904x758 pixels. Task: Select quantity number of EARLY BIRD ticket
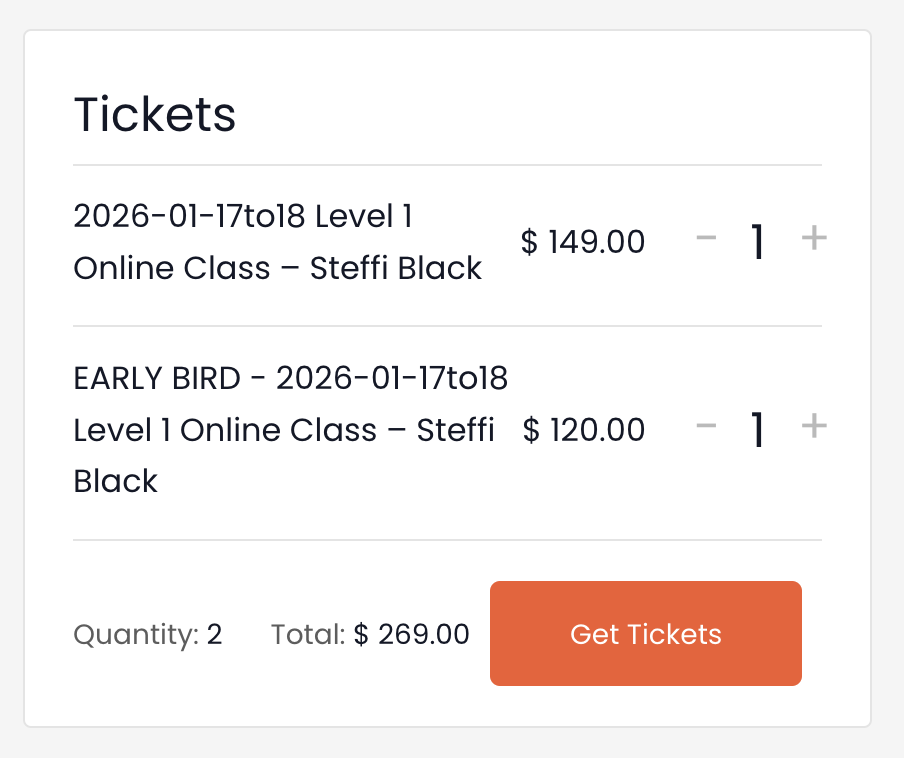coord(758,429)
